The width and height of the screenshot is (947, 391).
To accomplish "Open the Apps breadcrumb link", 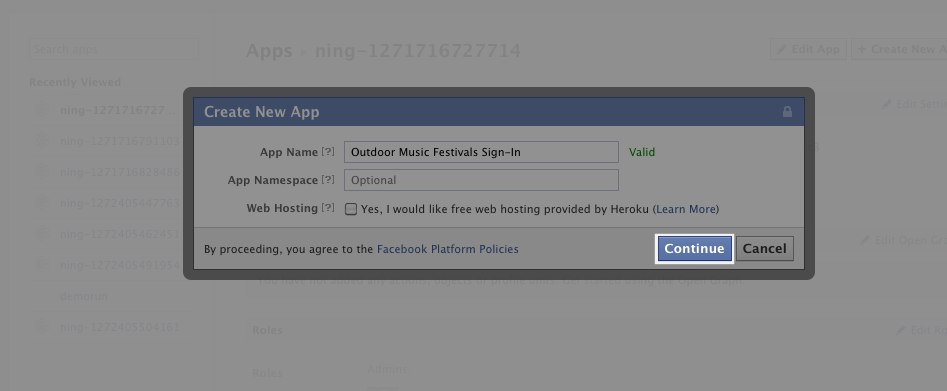I will (x=269, y=51).
